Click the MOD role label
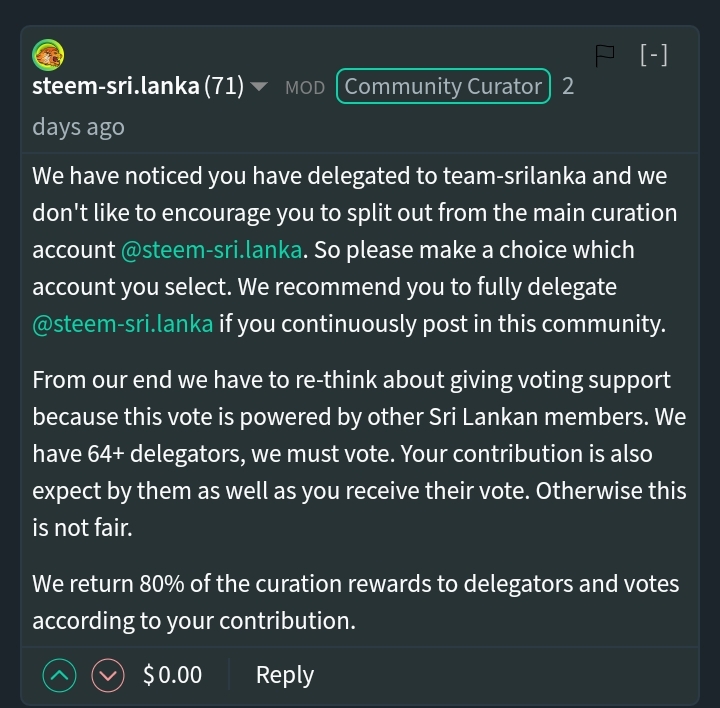Screen dimensions: 720x708 click(305, 87)
